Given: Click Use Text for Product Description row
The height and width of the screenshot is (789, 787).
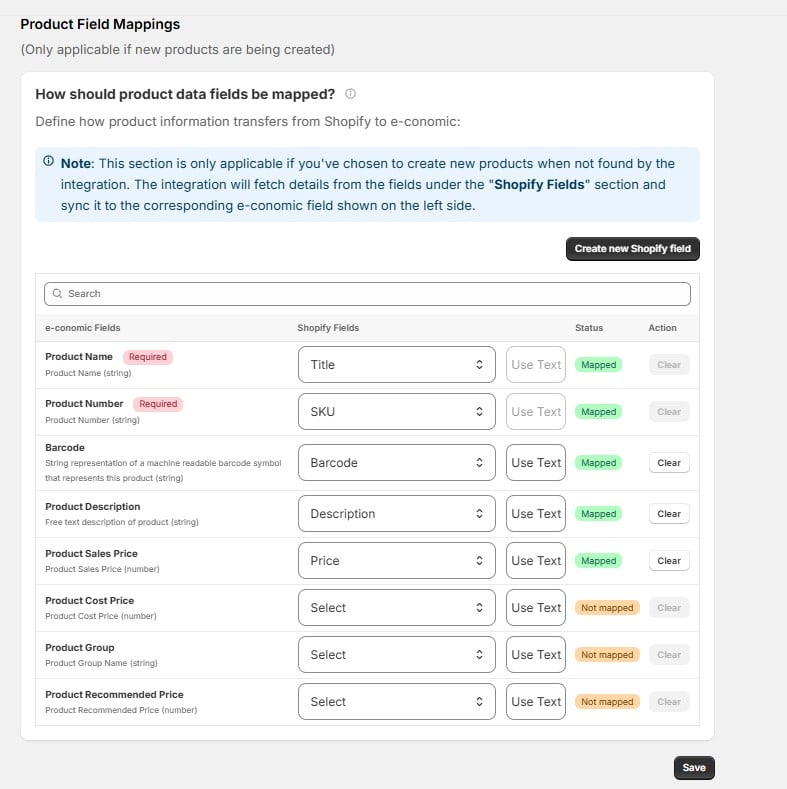Looking at the screenshot, I should coord(536,514).
